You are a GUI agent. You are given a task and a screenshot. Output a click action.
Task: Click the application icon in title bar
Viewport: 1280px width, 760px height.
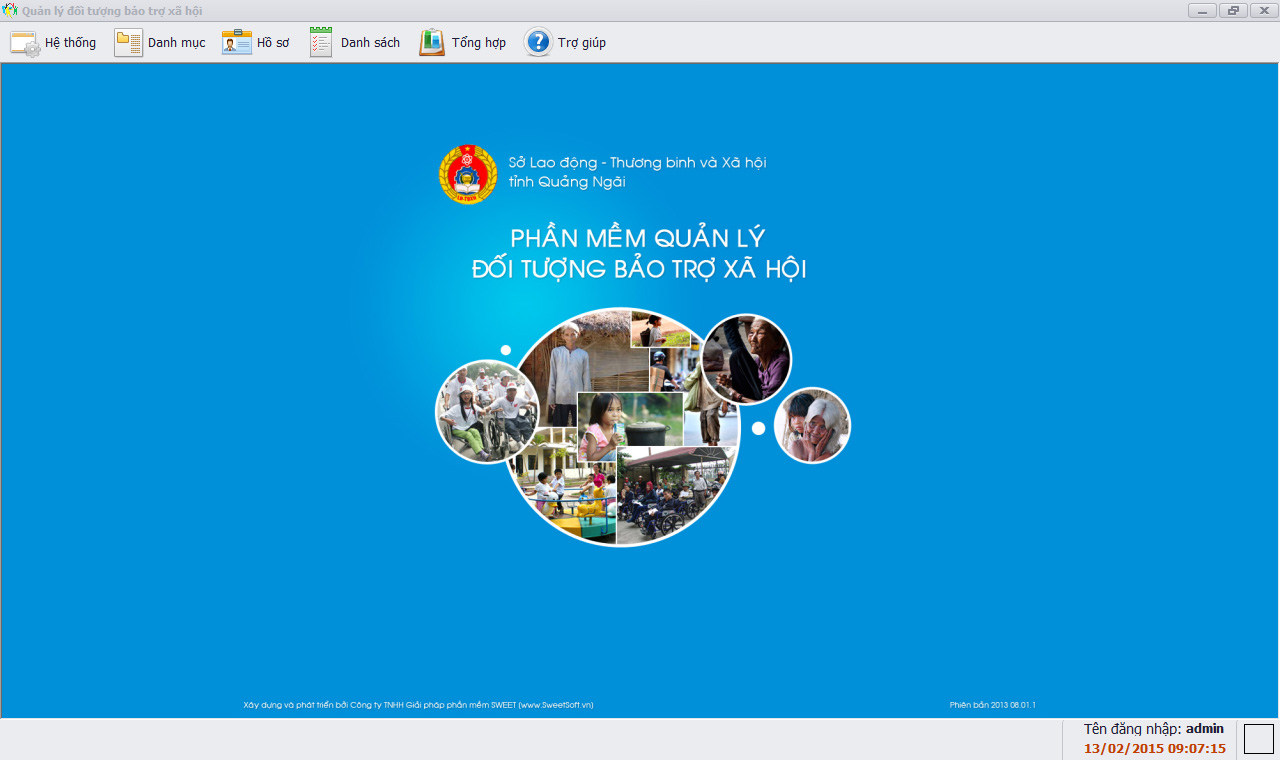click(10, 10)
